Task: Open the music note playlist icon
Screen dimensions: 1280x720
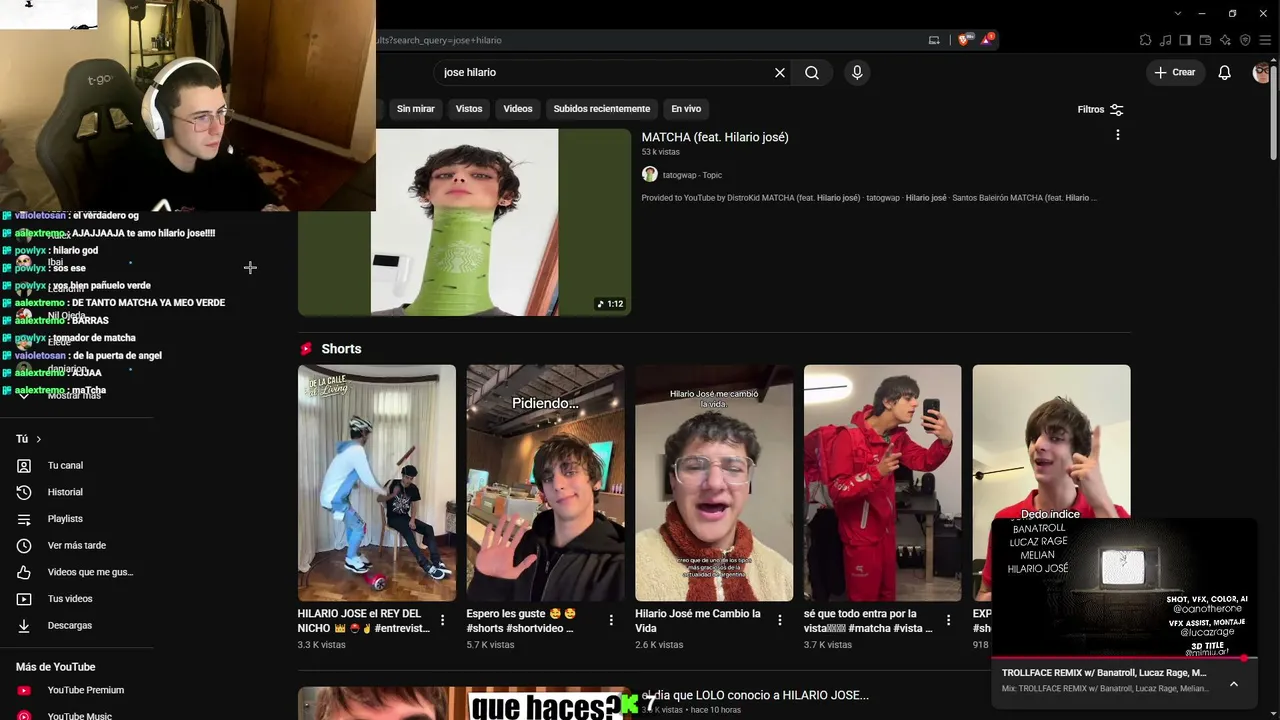Action: [1165, 40]
